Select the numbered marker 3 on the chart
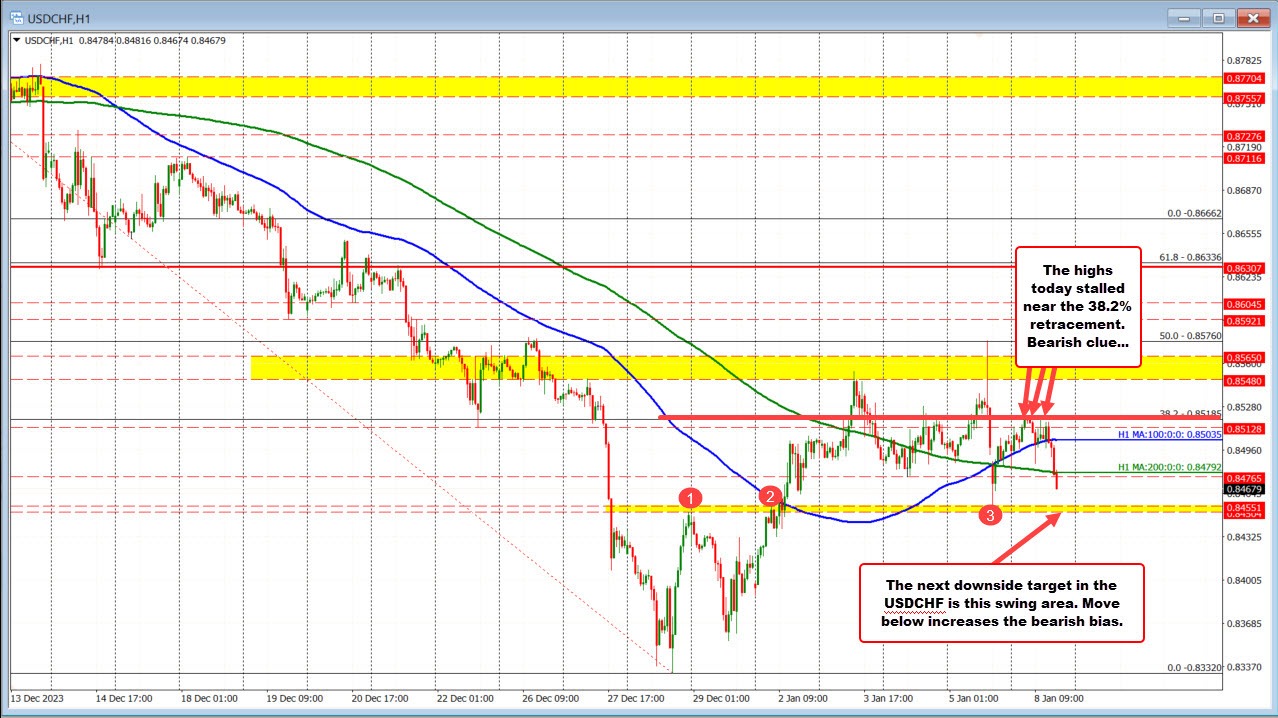 (990, 515)
